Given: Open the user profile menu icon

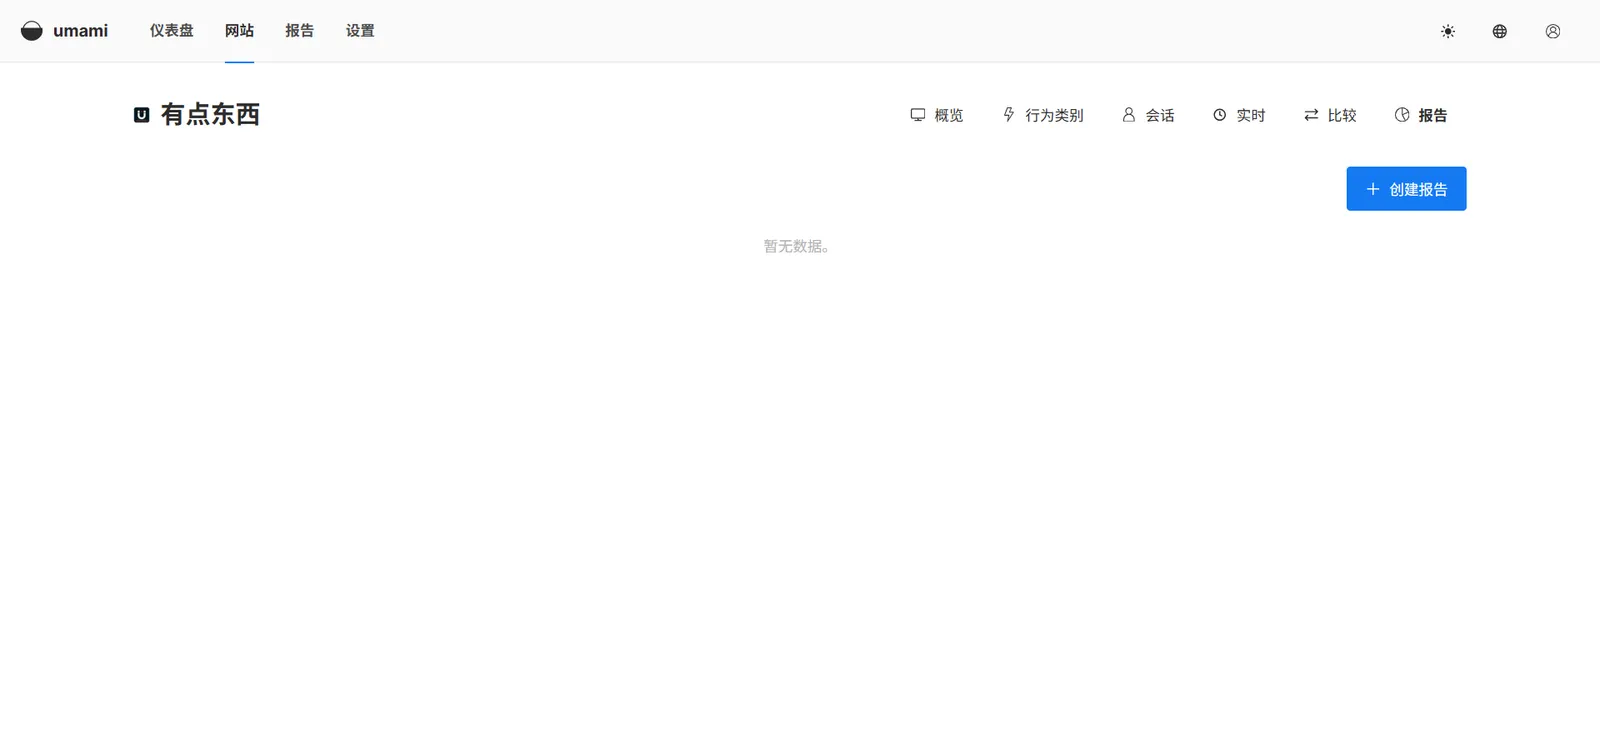Looking at the screenshot, I should tap(1552, 31).
